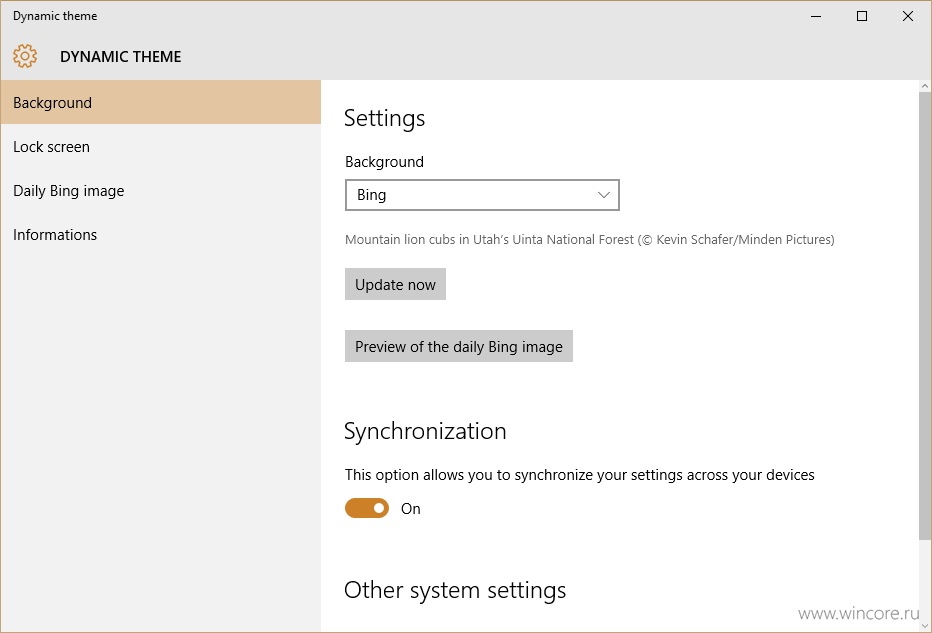
Task: Click the scrollbar down arrow
Action: (x=925, y=626)
